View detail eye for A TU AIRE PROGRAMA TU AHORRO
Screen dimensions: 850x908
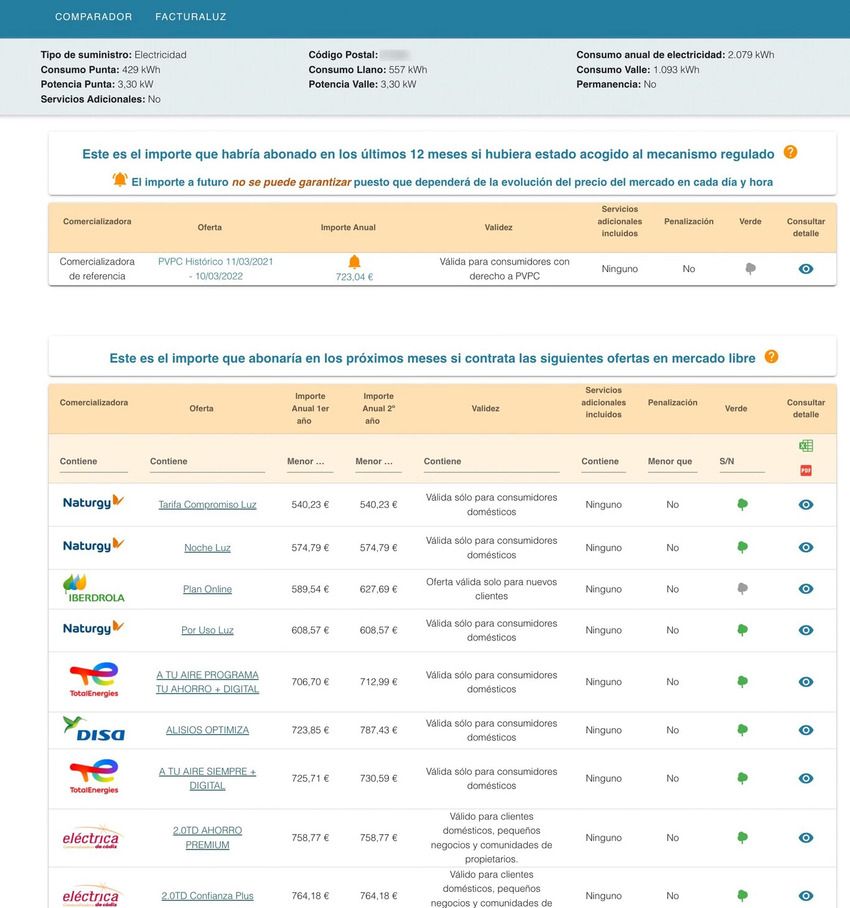(x=805, y=682)
